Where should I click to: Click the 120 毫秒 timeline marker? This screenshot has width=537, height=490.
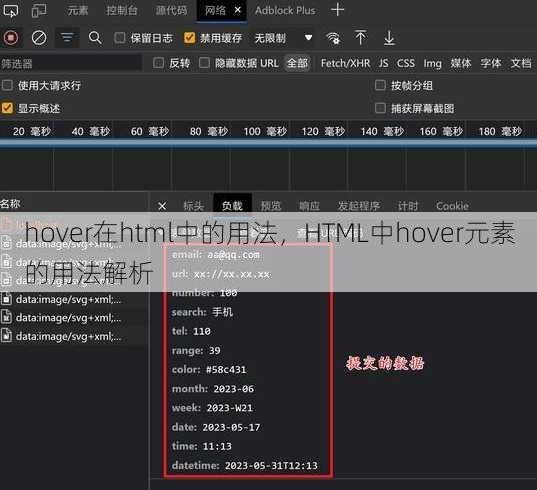pyautogui.click(x=323, y=131)
